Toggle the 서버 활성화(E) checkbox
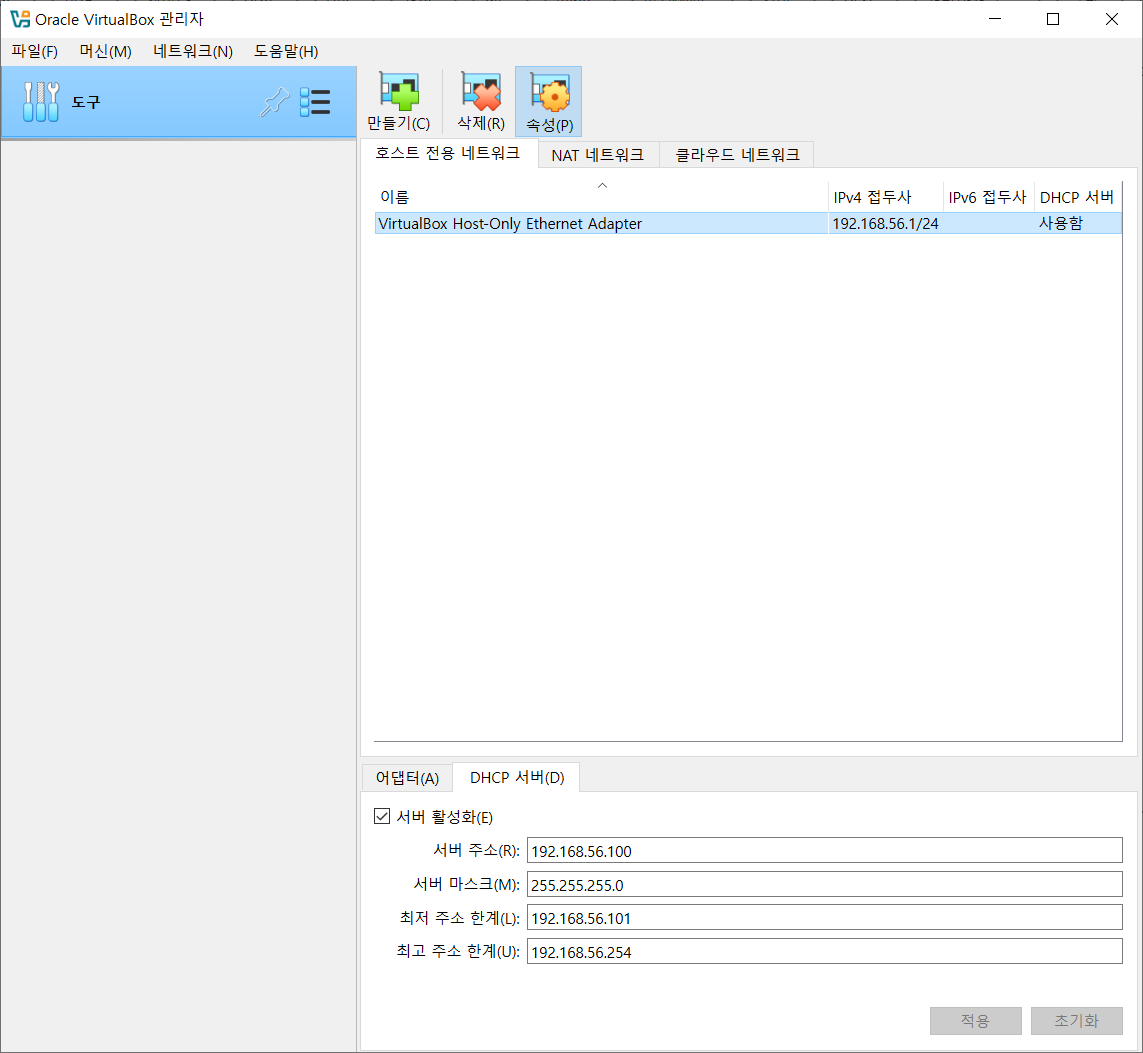 382,816
